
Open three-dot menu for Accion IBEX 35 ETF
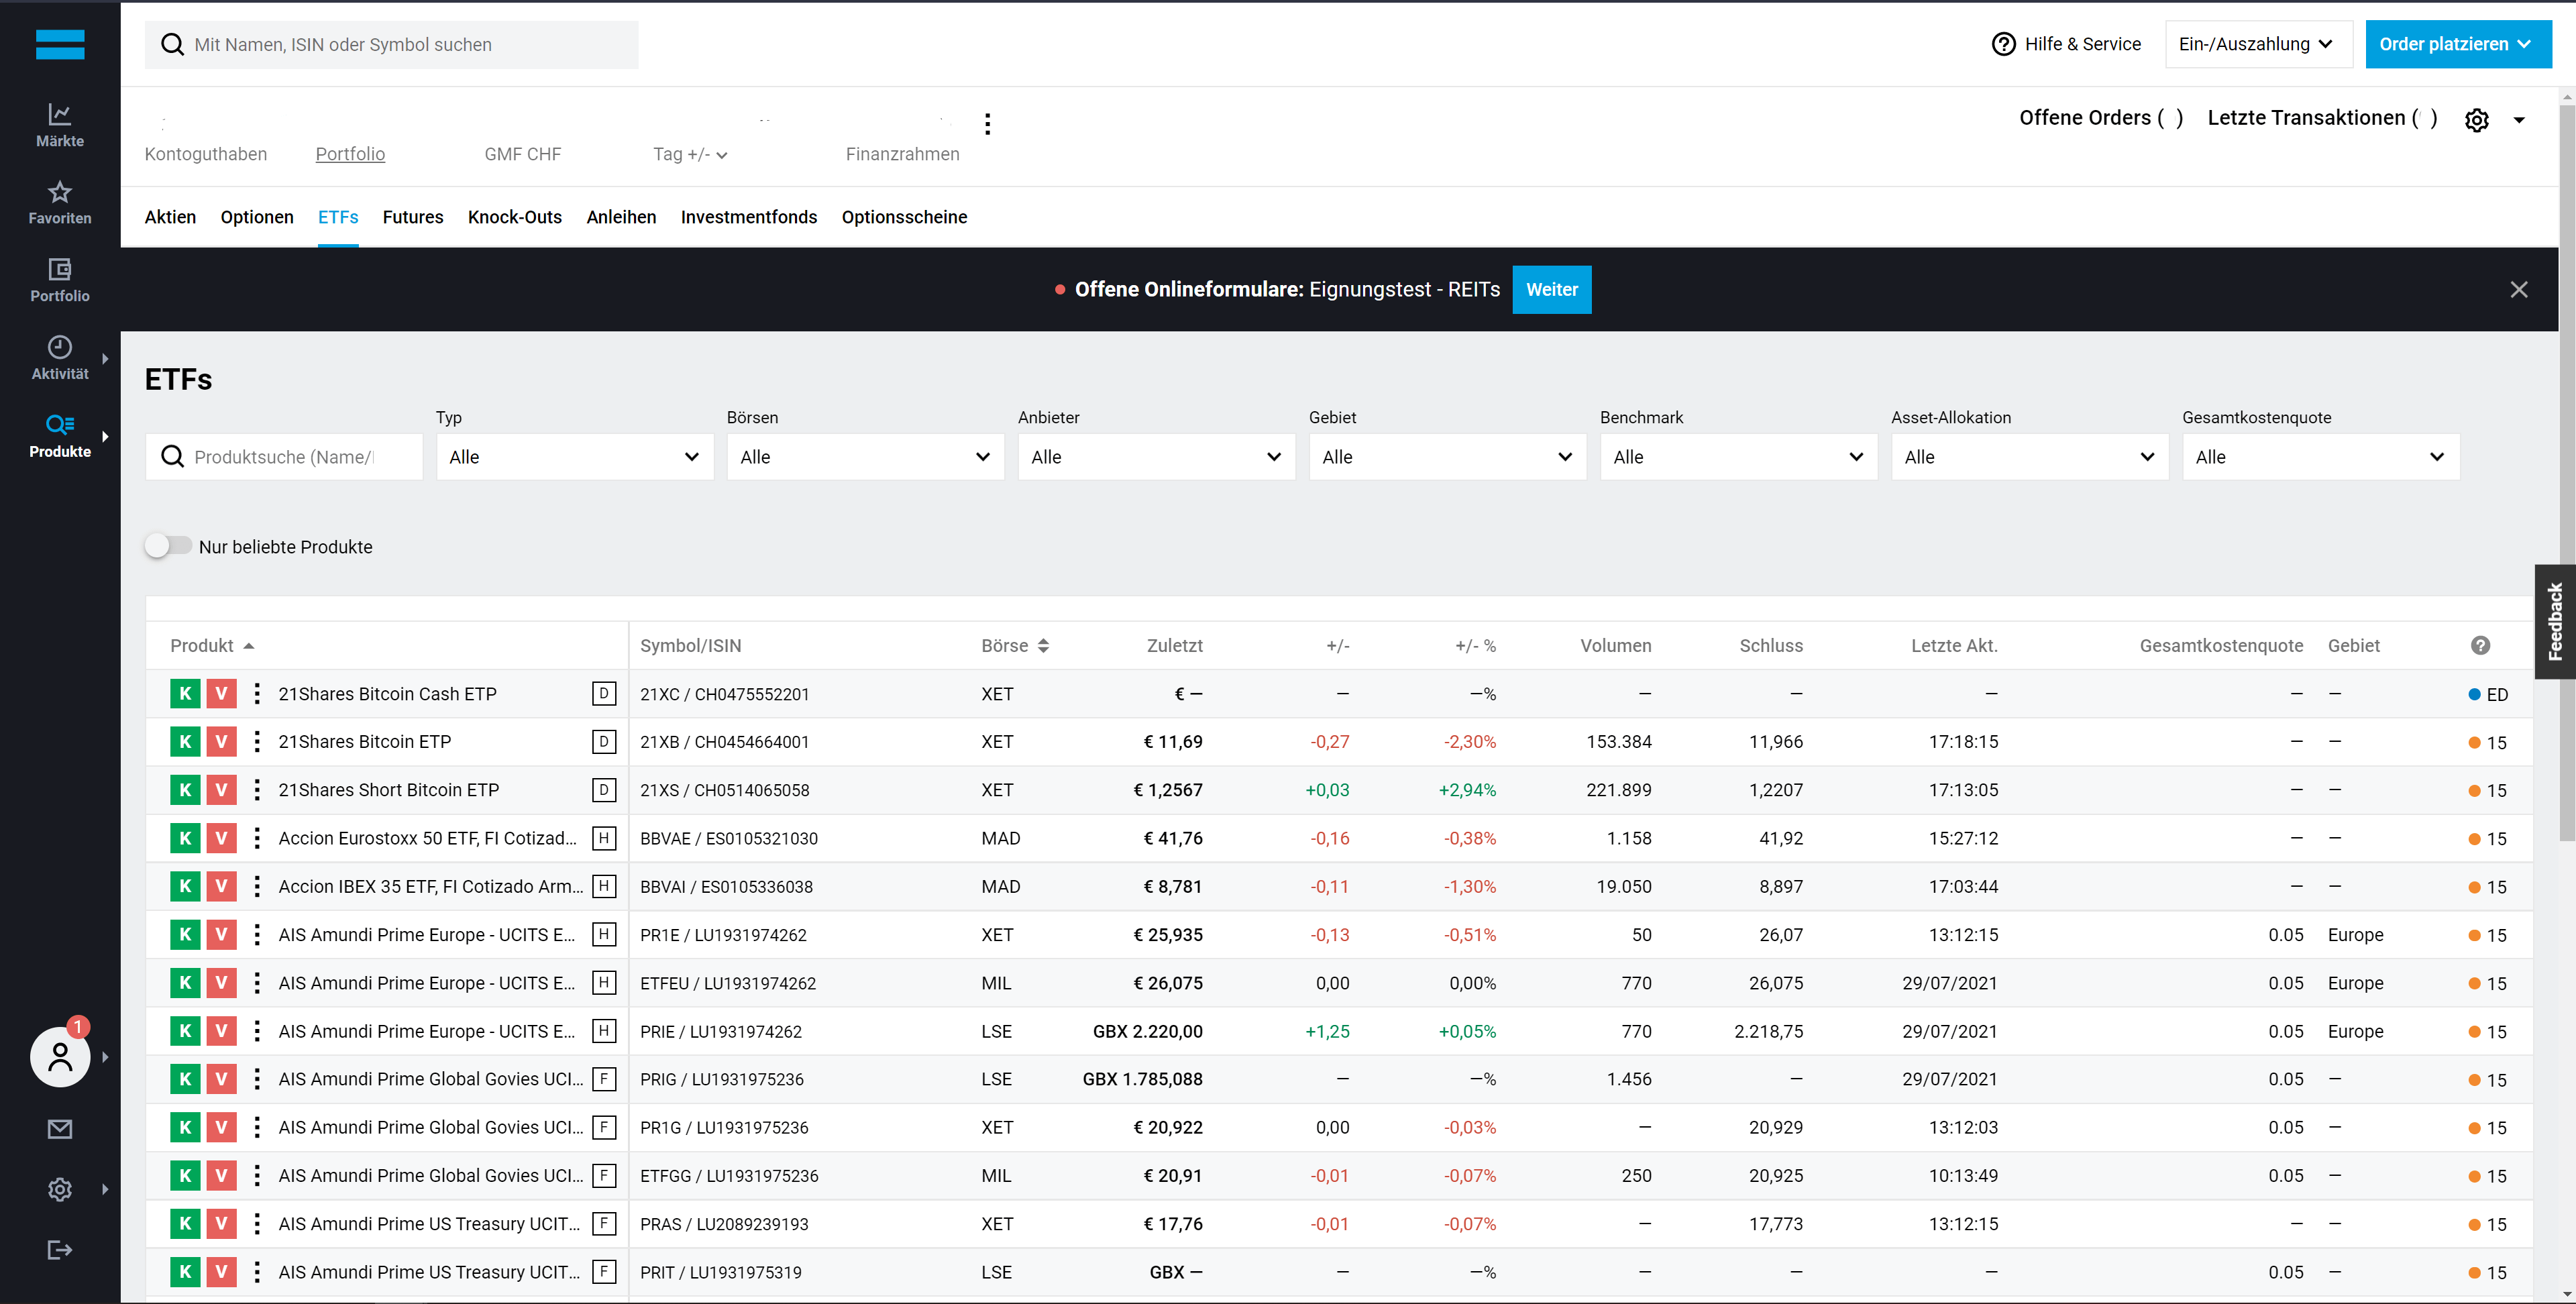257,886
